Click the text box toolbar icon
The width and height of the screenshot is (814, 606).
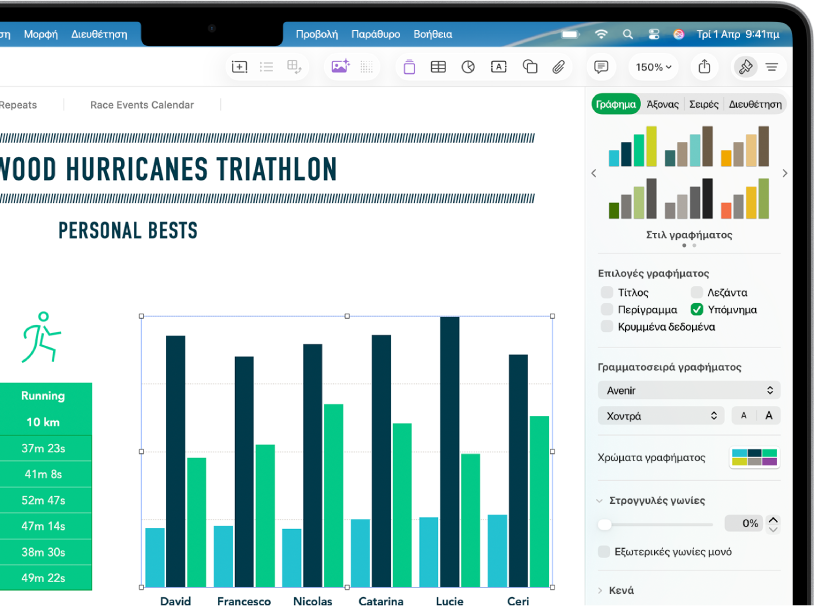pos(498,67)
